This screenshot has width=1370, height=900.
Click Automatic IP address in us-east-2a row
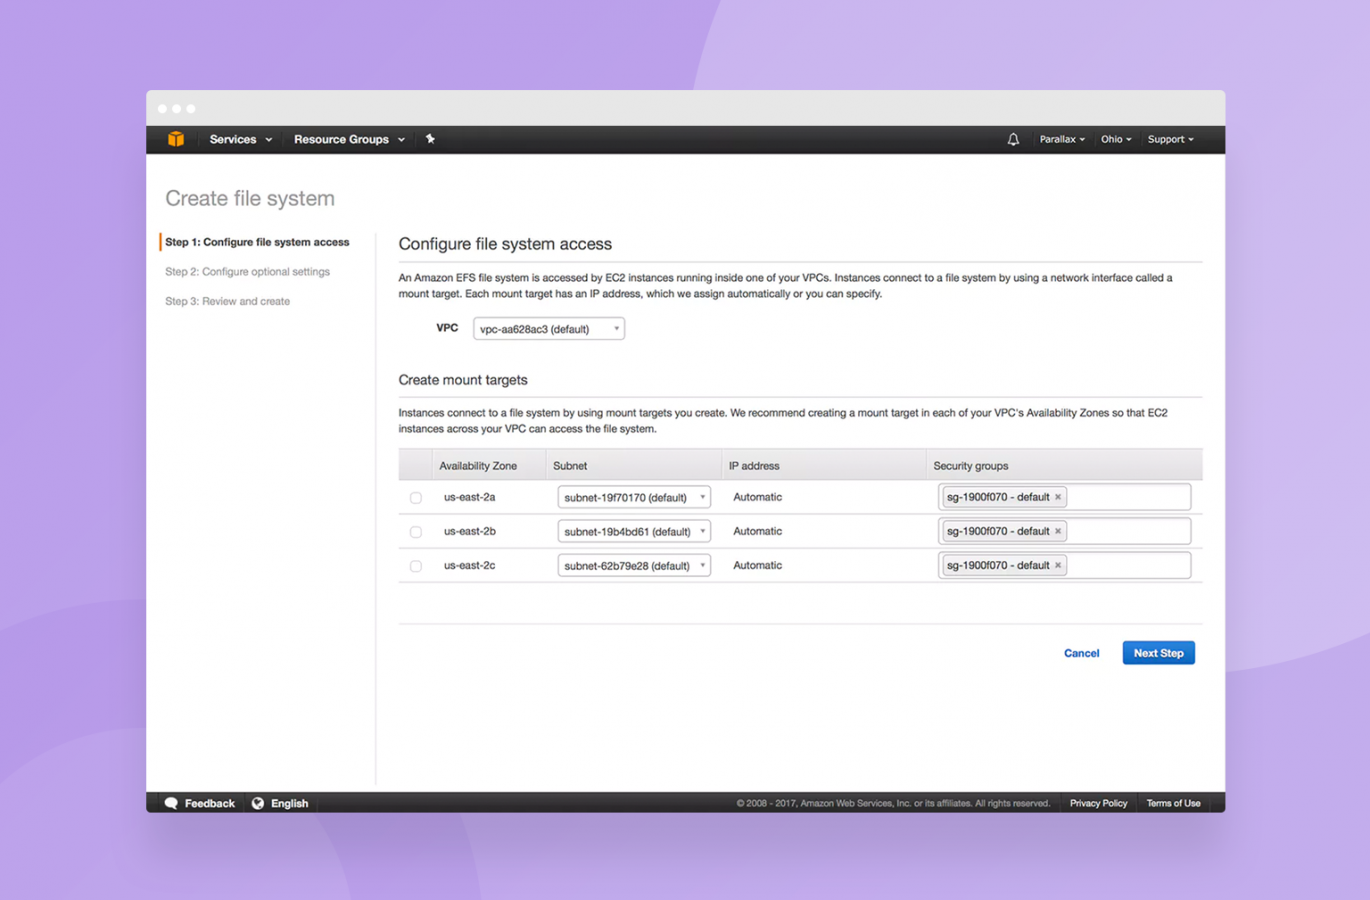click(757, 497)
